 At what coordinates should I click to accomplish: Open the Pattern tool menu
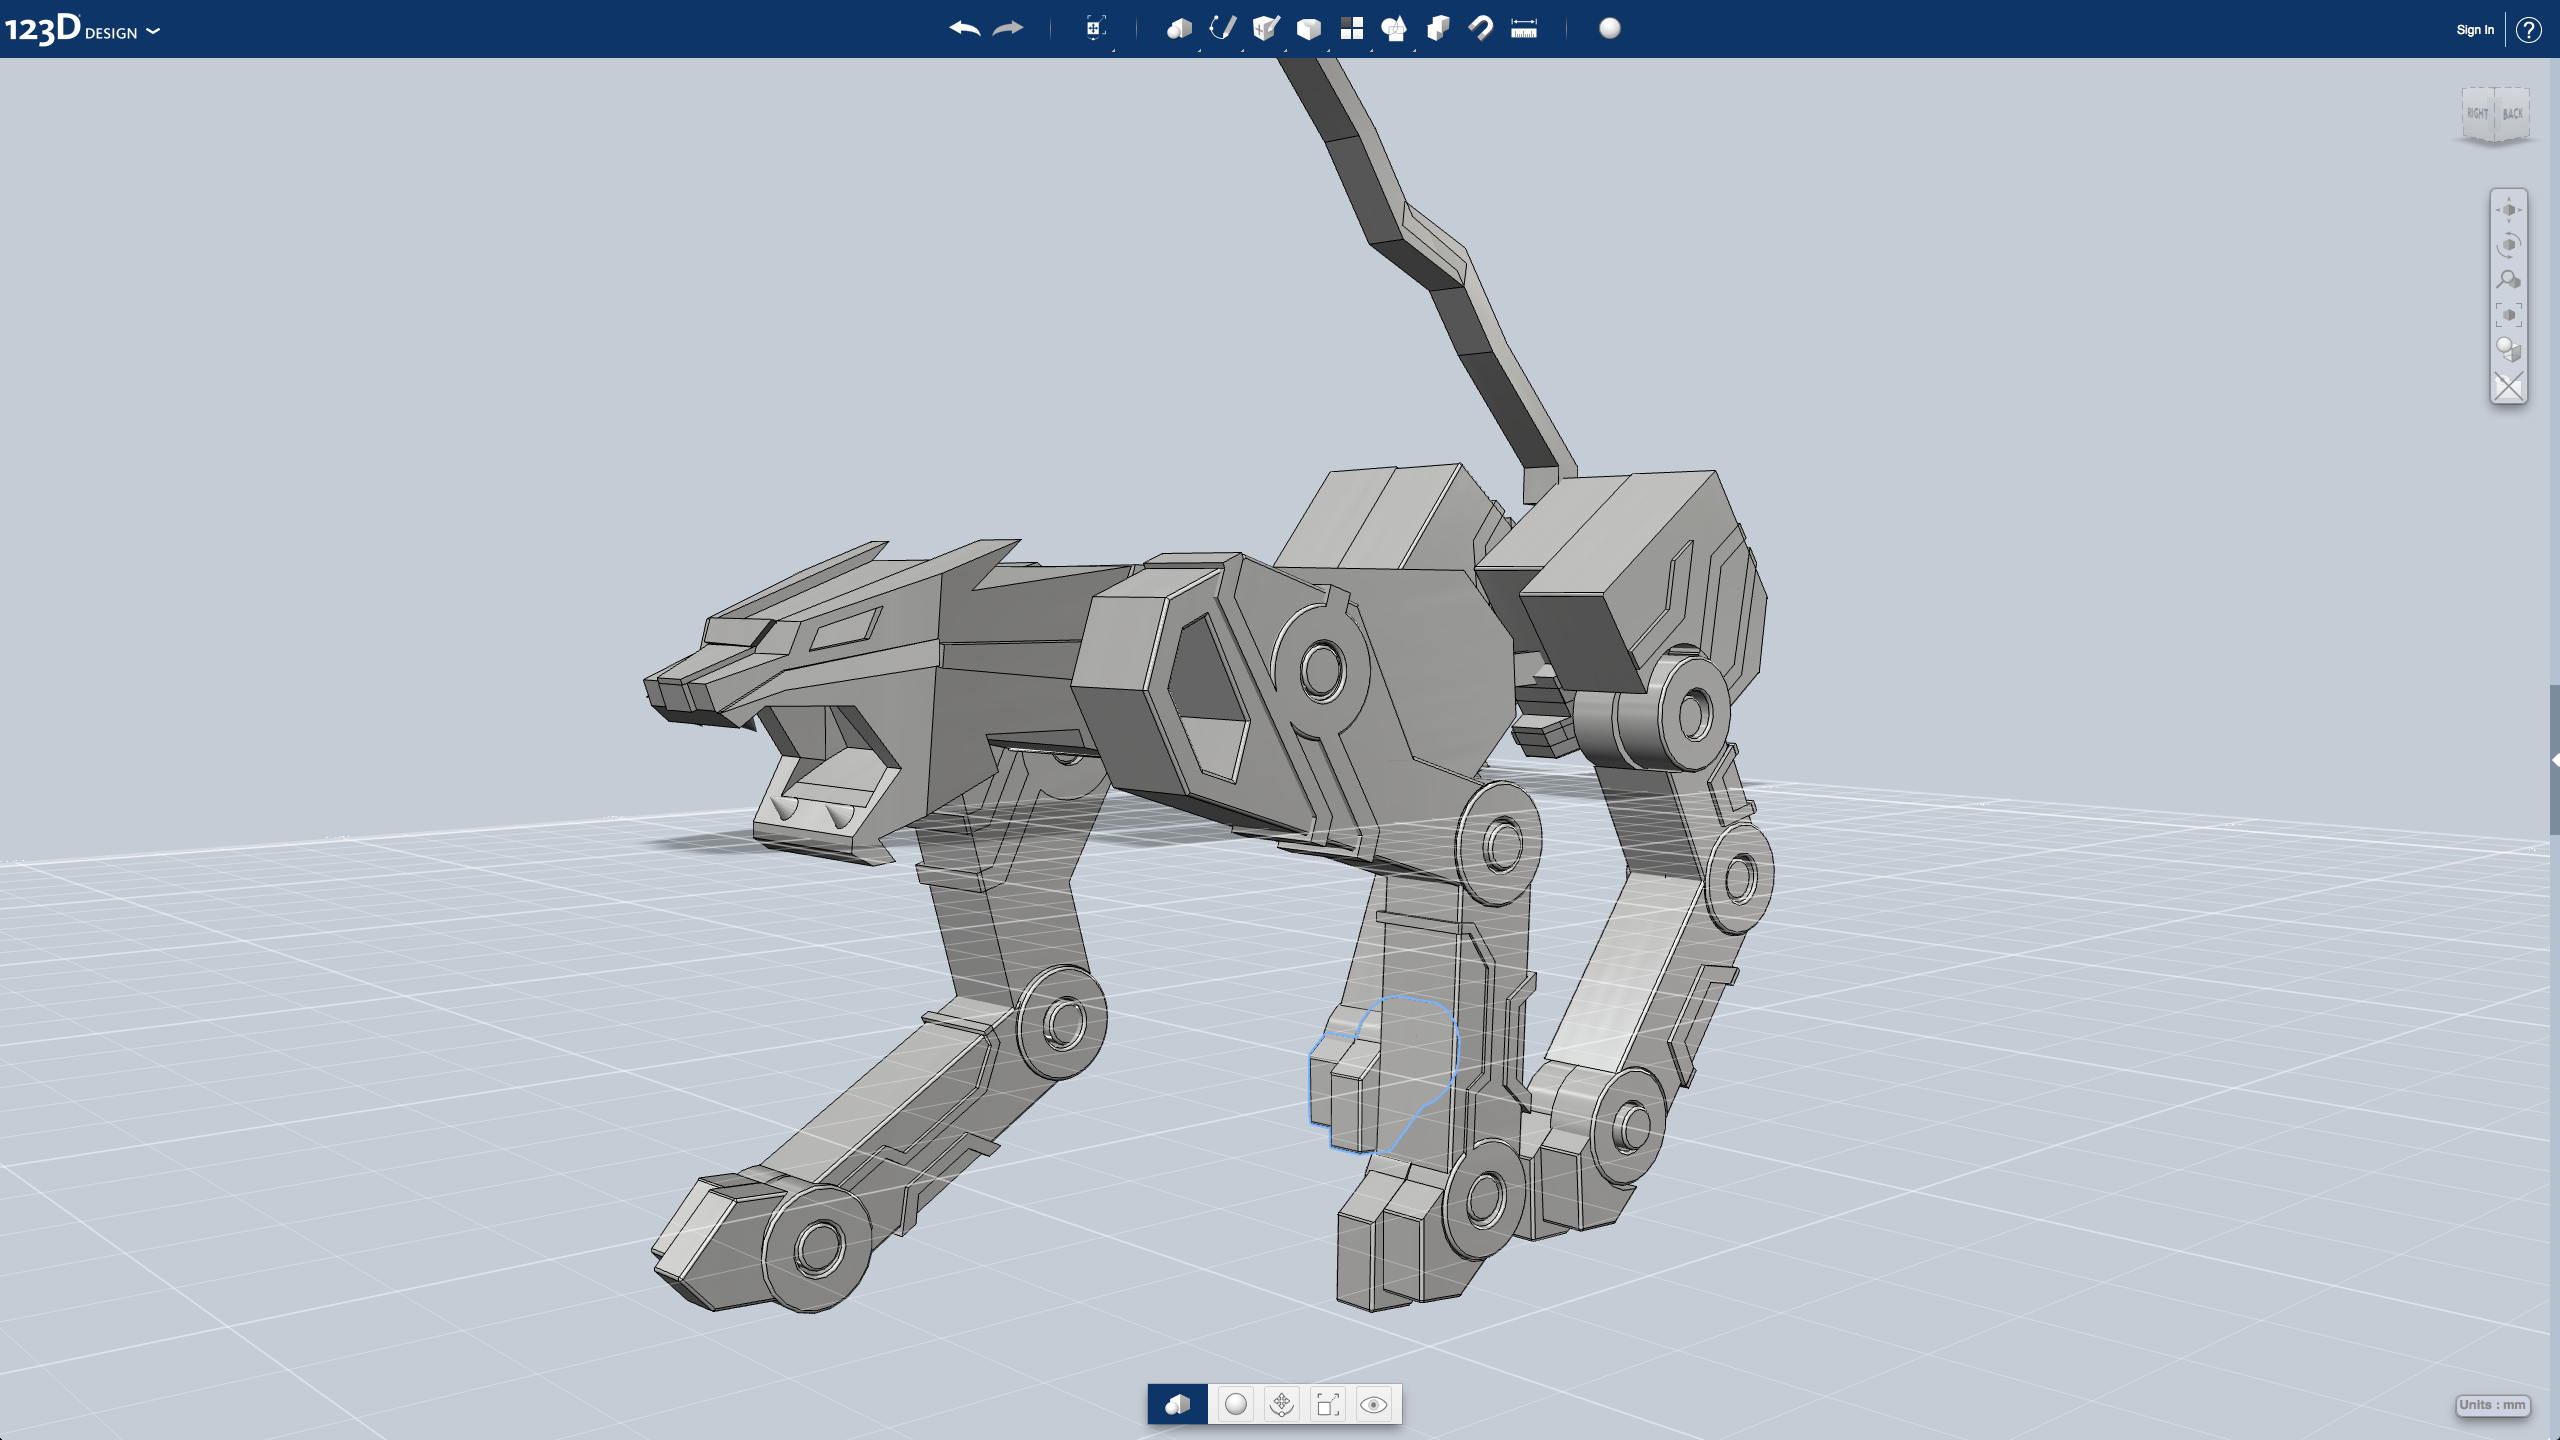point(1351,29)
